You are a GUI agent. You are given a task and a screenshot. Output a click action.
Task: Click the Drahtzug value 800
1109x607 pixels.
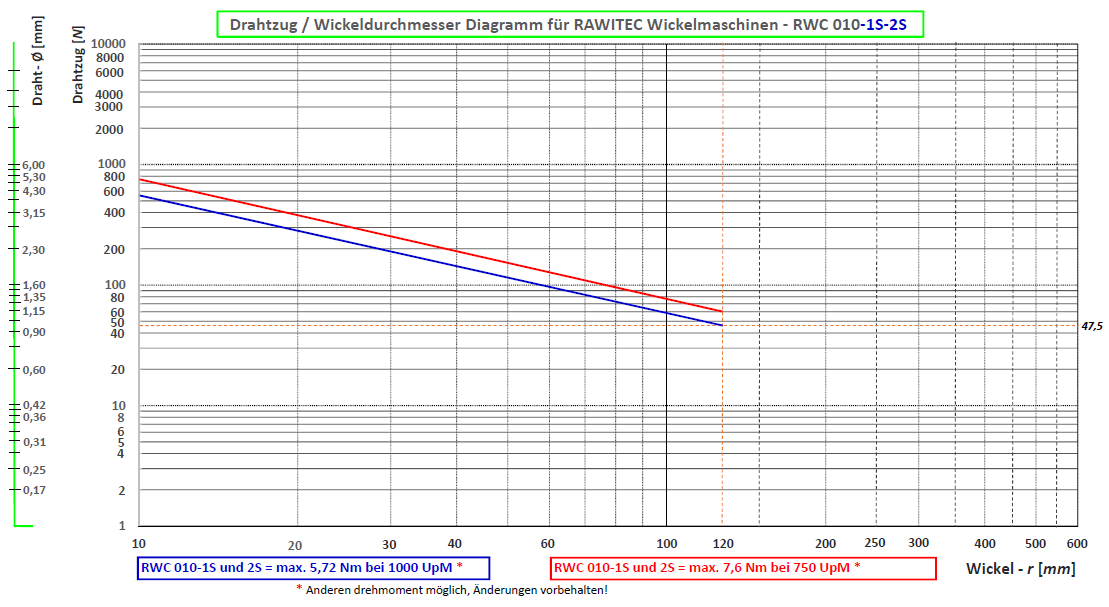[x=114, y=177]
